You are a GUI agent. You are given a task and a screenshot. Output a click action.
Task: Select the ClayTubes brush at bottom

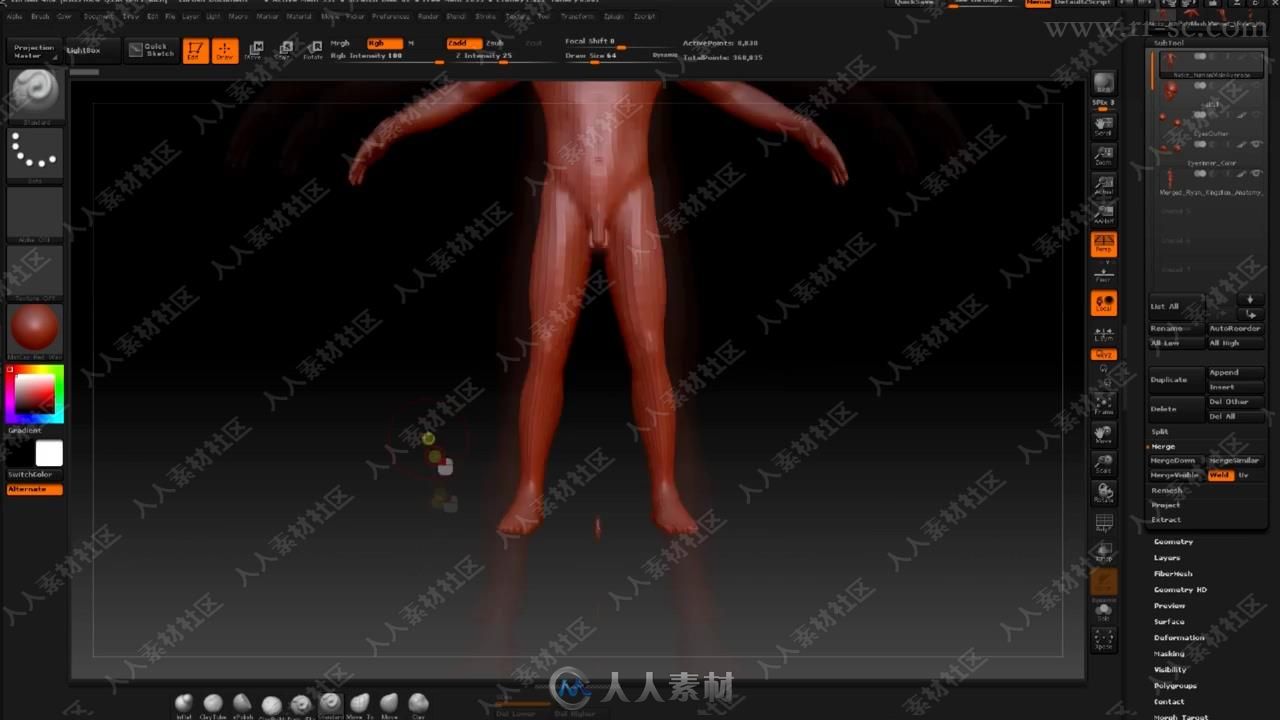[213, 705]
